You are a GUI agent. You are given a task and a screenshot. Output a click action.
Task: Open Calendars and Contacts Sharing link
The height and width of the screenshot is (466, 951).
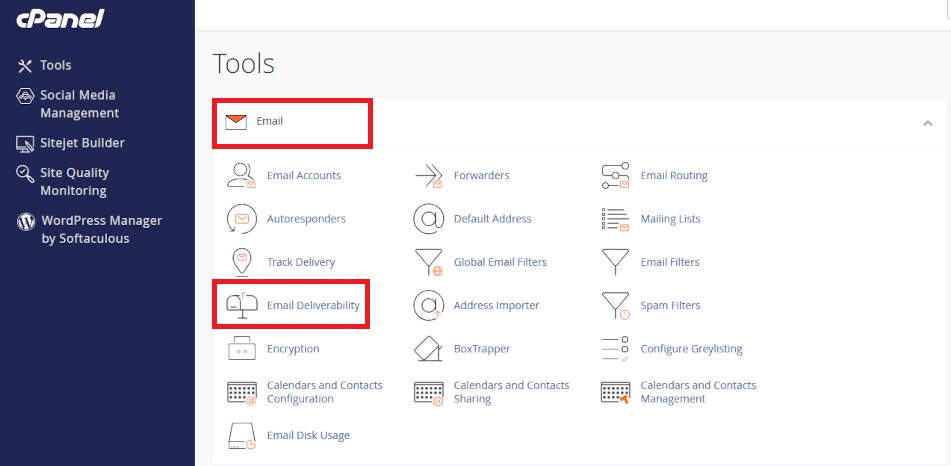point(511,392)
